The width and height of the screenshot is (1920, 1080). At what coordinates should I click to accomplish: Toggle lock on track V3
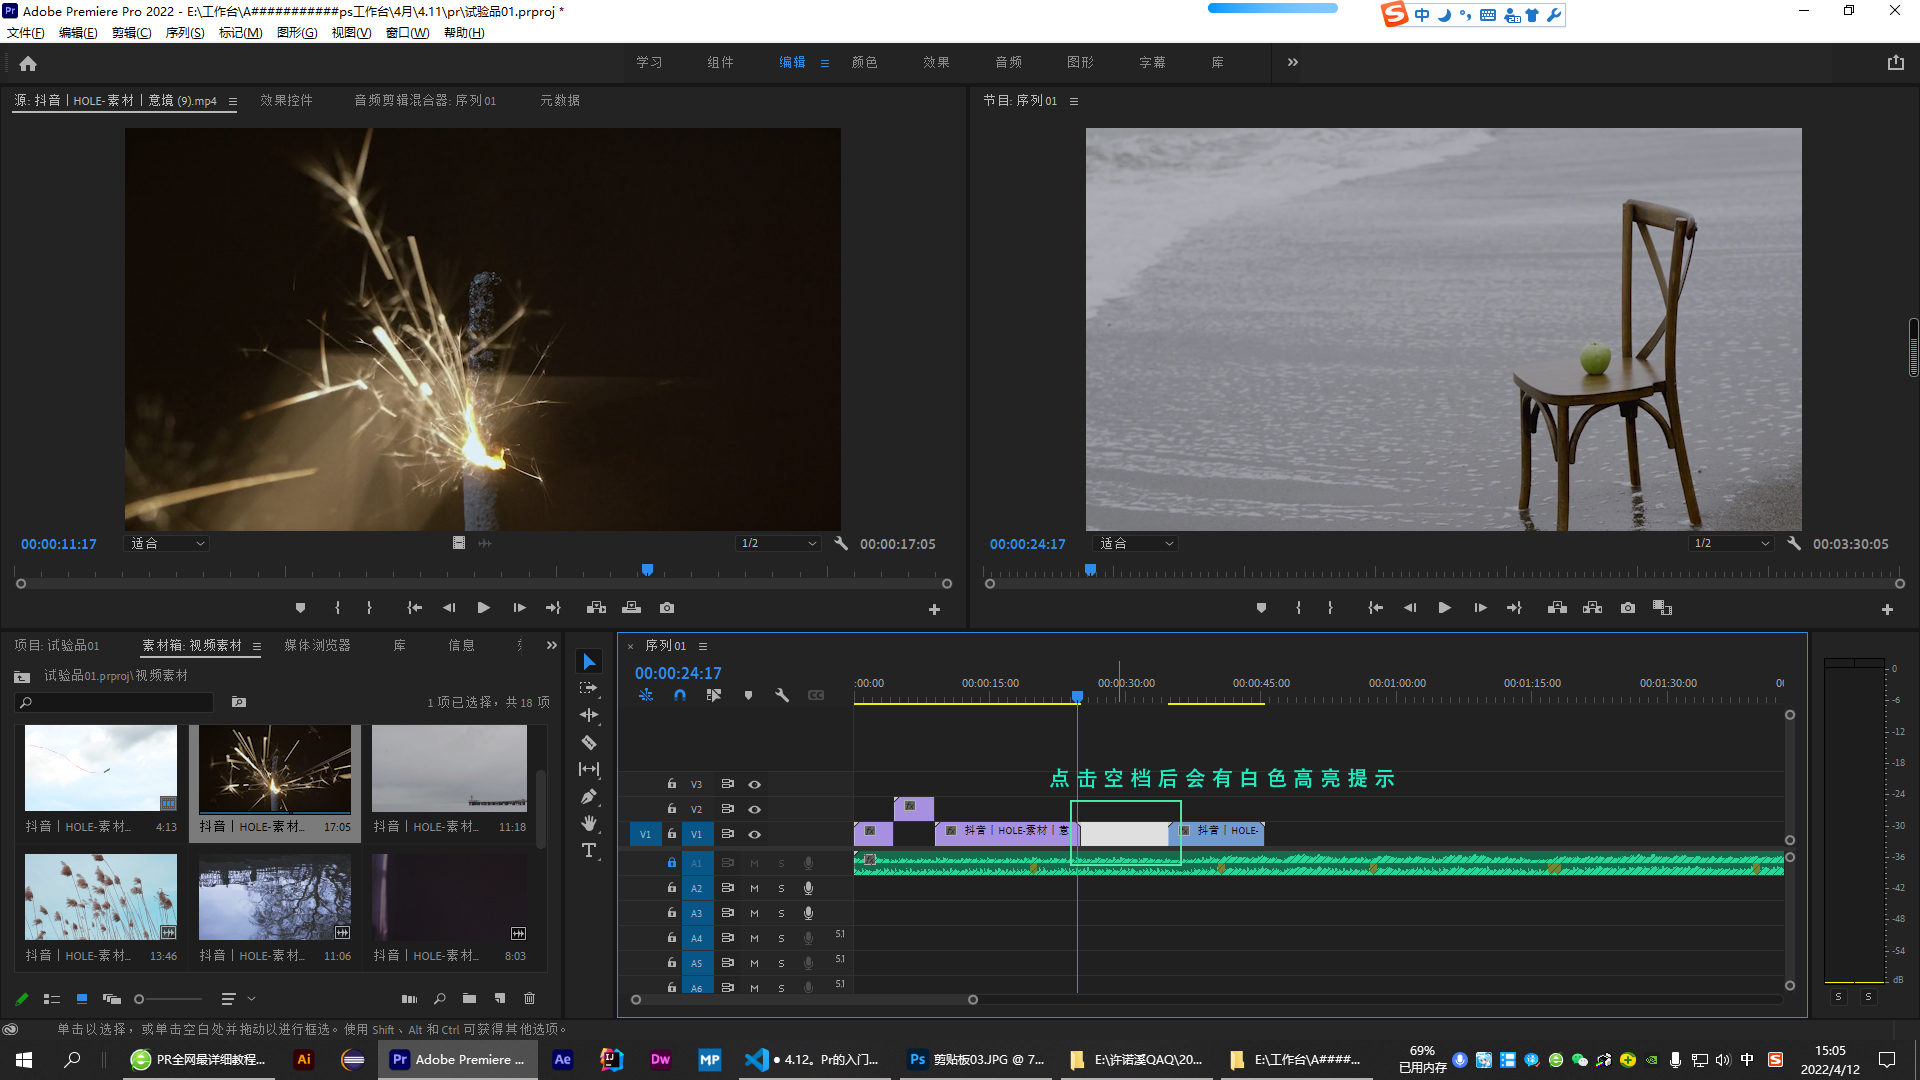[x=672, y=784]
